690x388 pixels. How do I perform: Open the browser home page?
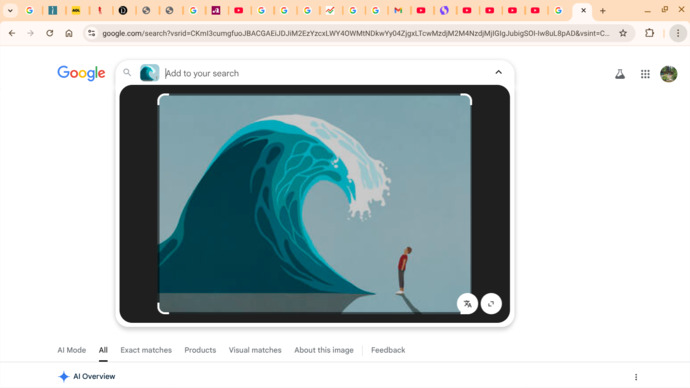(69, 33)
